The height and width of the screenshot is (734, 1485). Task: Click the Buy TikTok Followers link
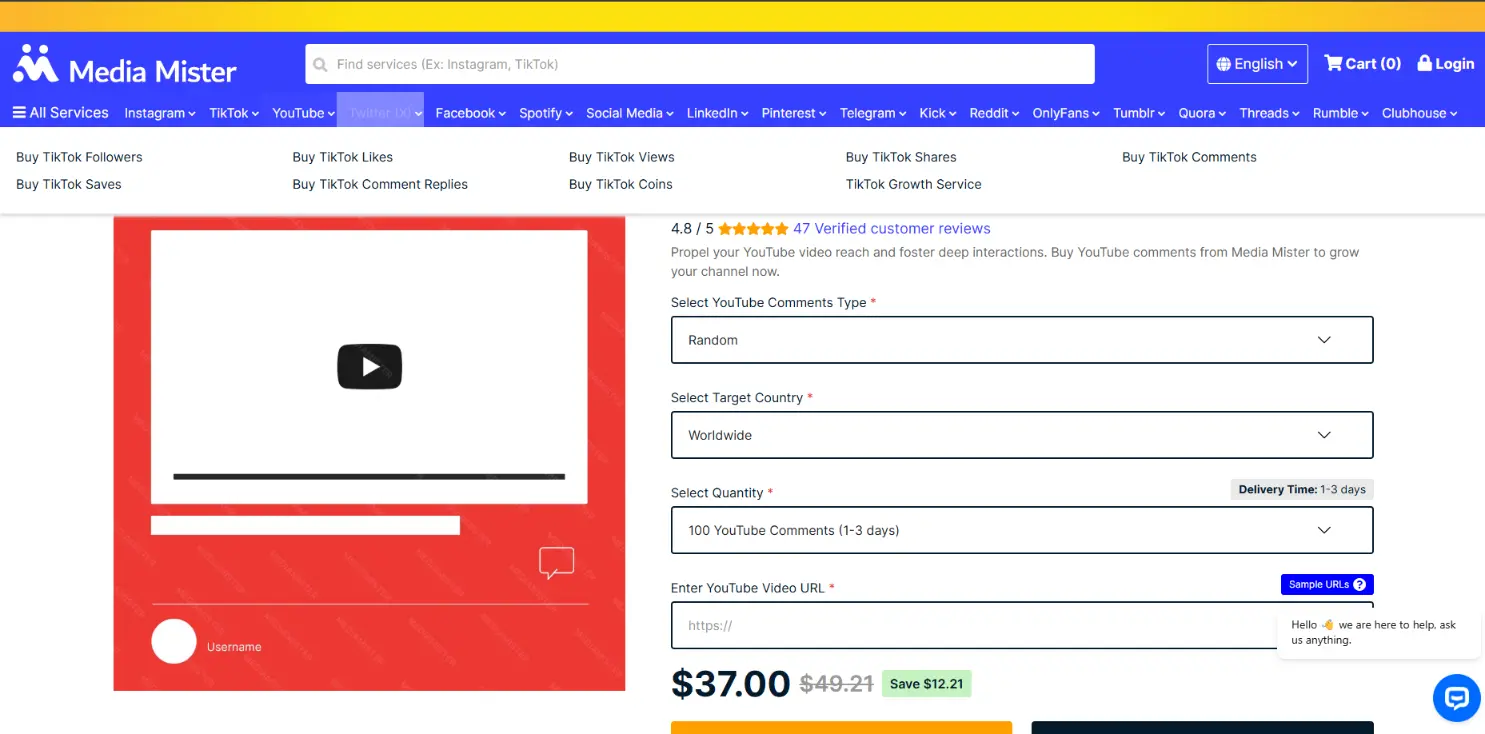[79, 157]
